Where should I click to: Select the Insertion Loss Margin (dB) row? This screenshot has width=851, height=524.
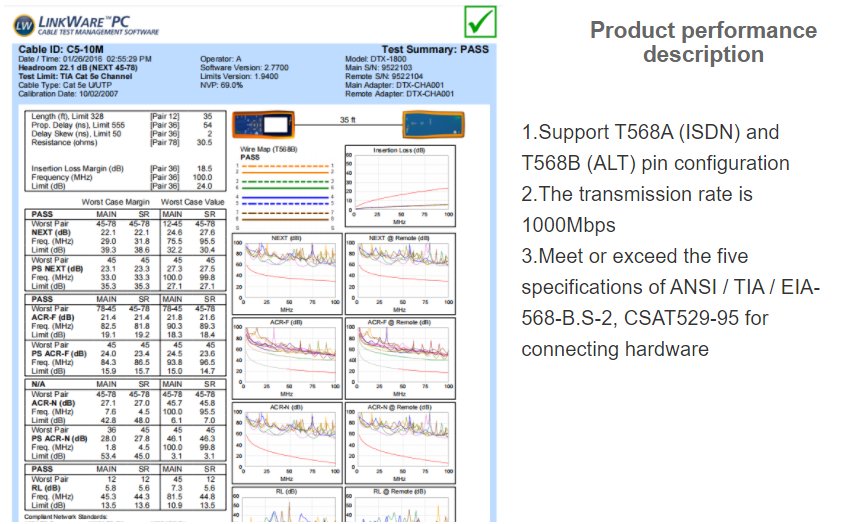(x=122, y=169)
